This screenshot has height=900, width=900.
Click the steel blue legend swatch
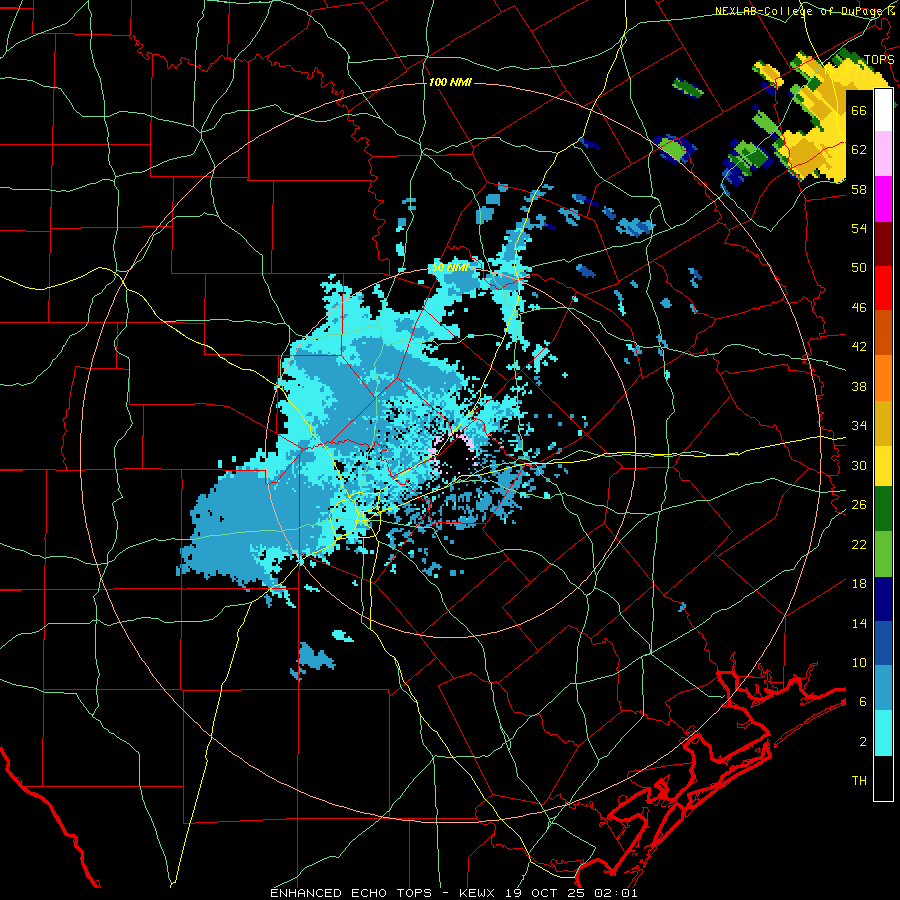tap(883, 688)
